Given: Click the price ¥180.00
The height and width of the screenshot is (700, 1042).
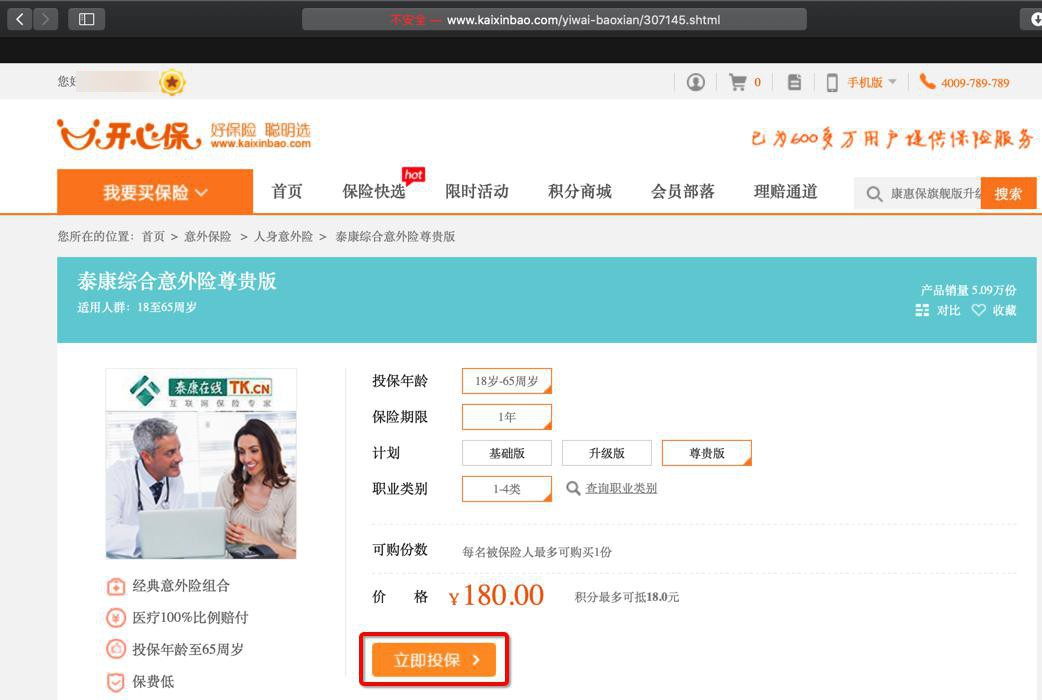Looking at the screenshot, I should 496,596.
